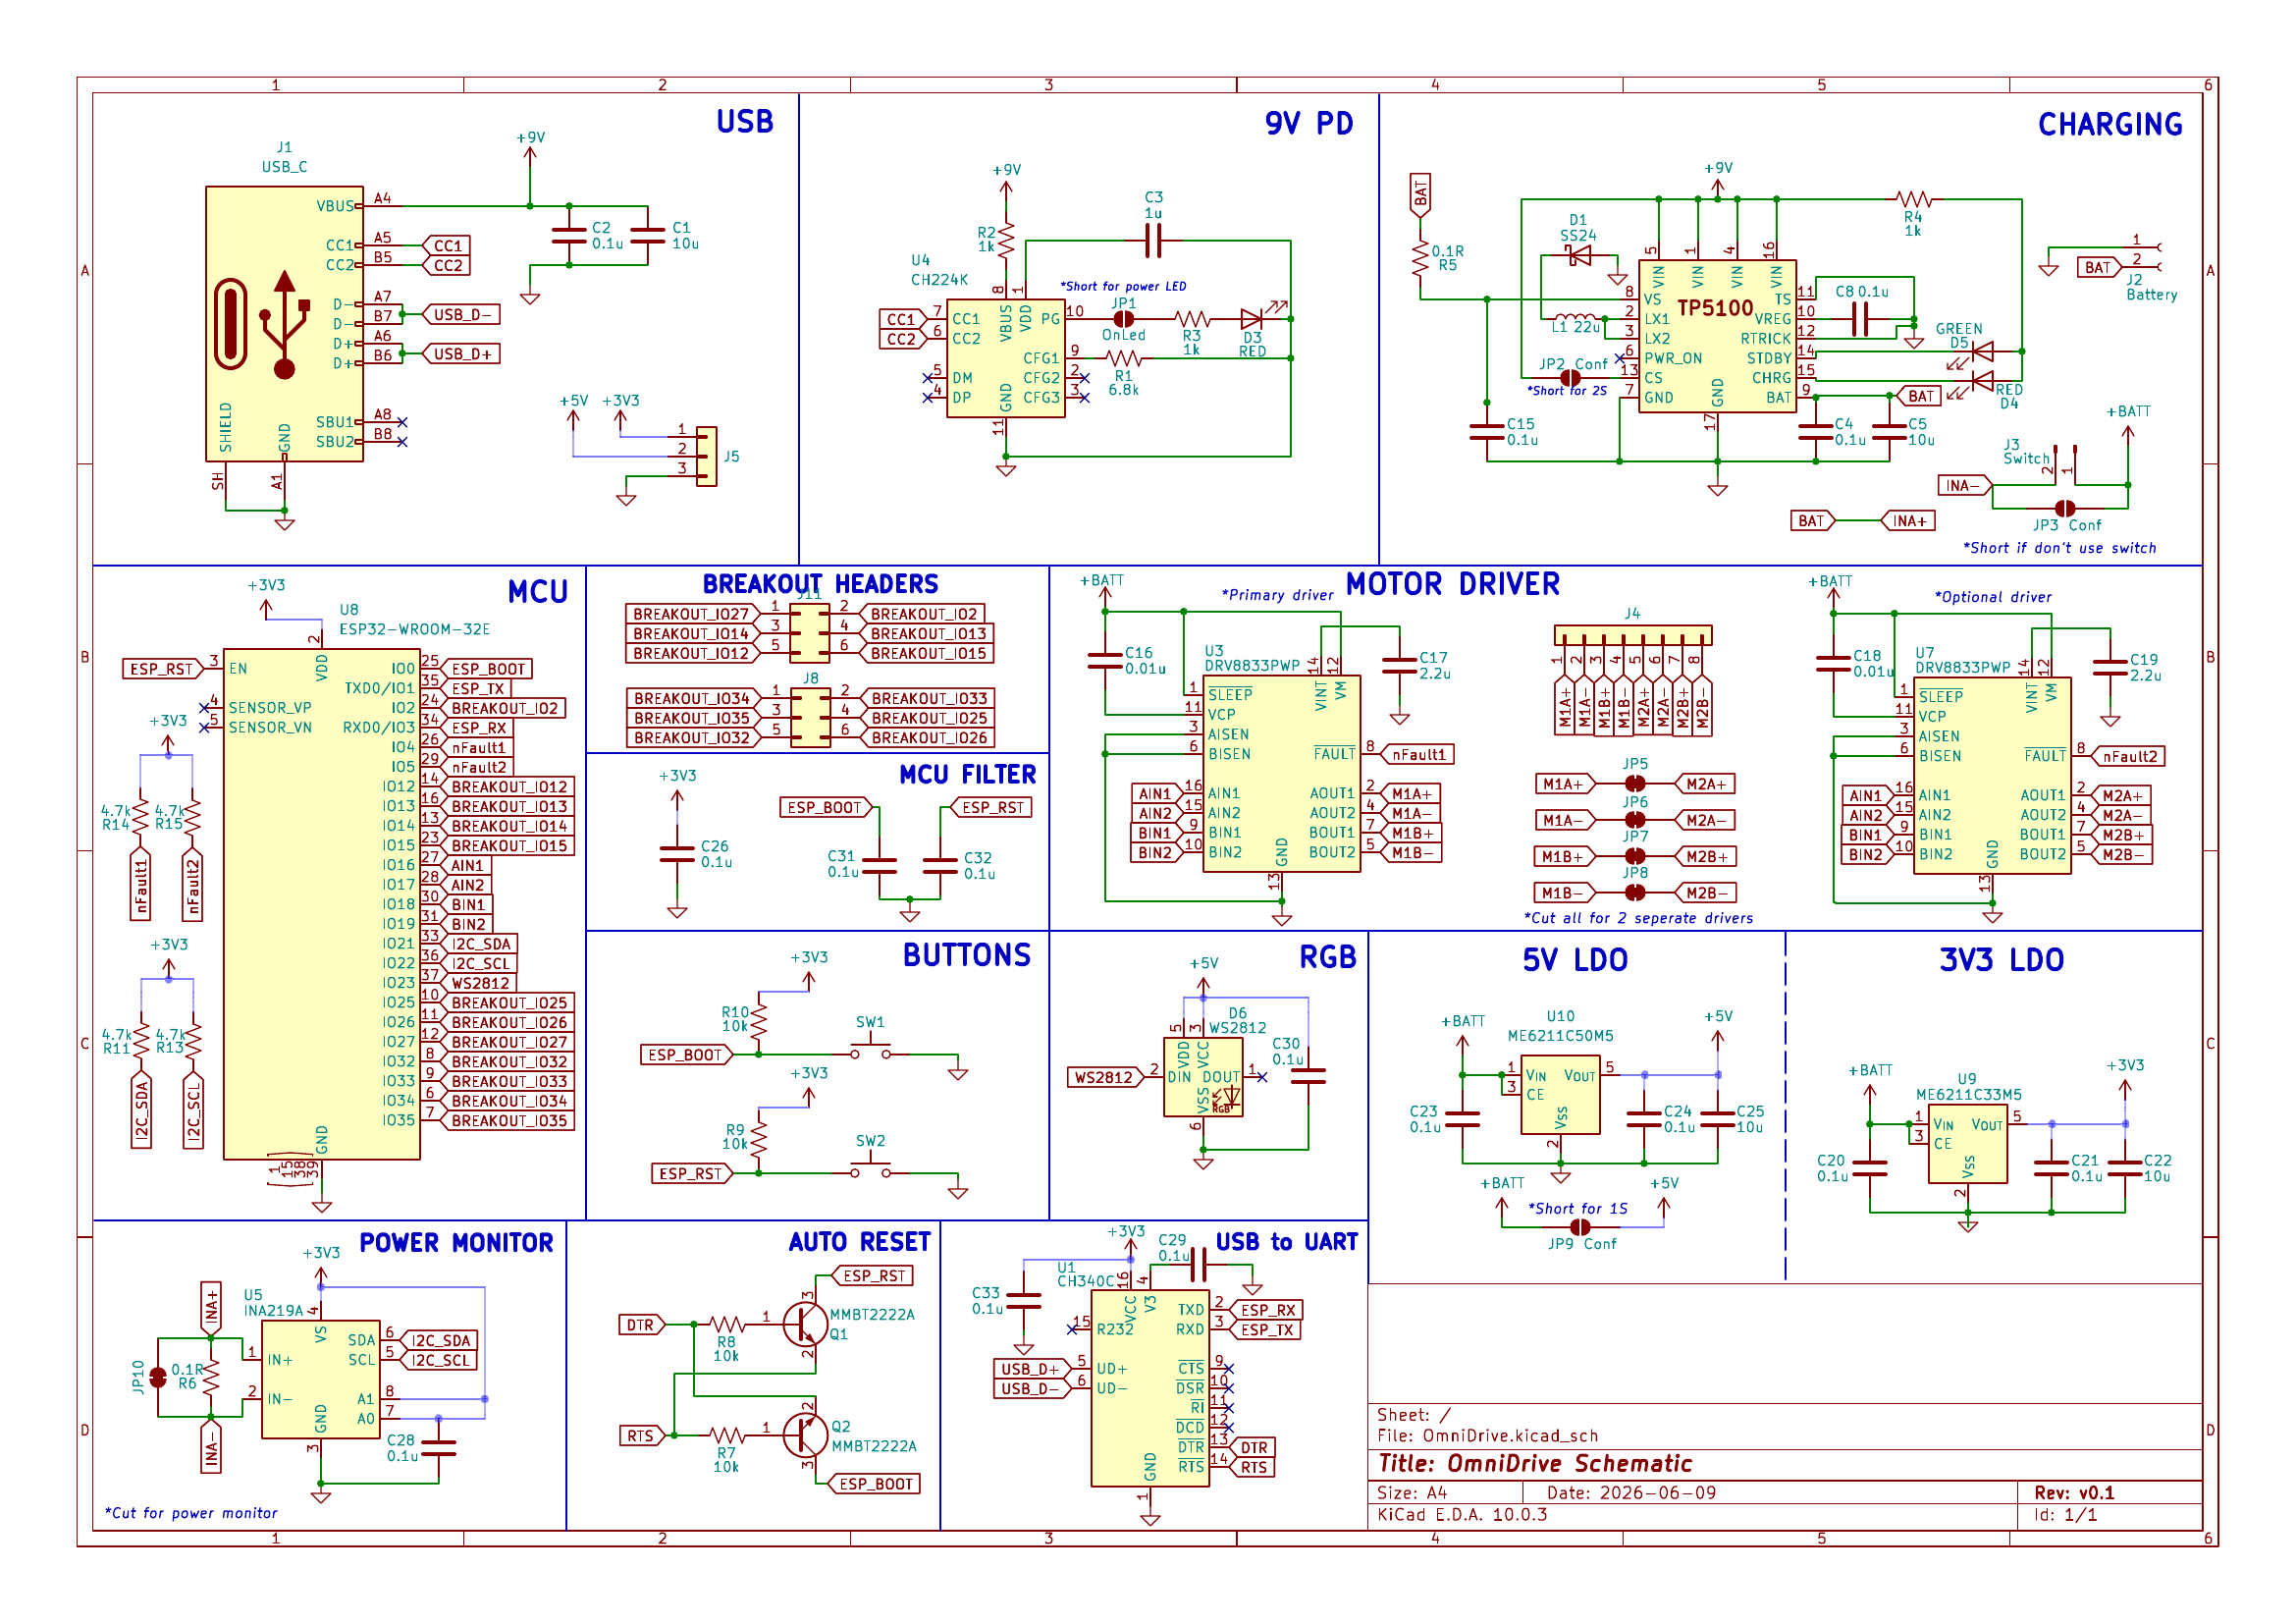Viewport: 2296px width, 1624px height.
Task: Select the J8 breakout header symbol
Action: pyautogui.click(x=810, y=717)
